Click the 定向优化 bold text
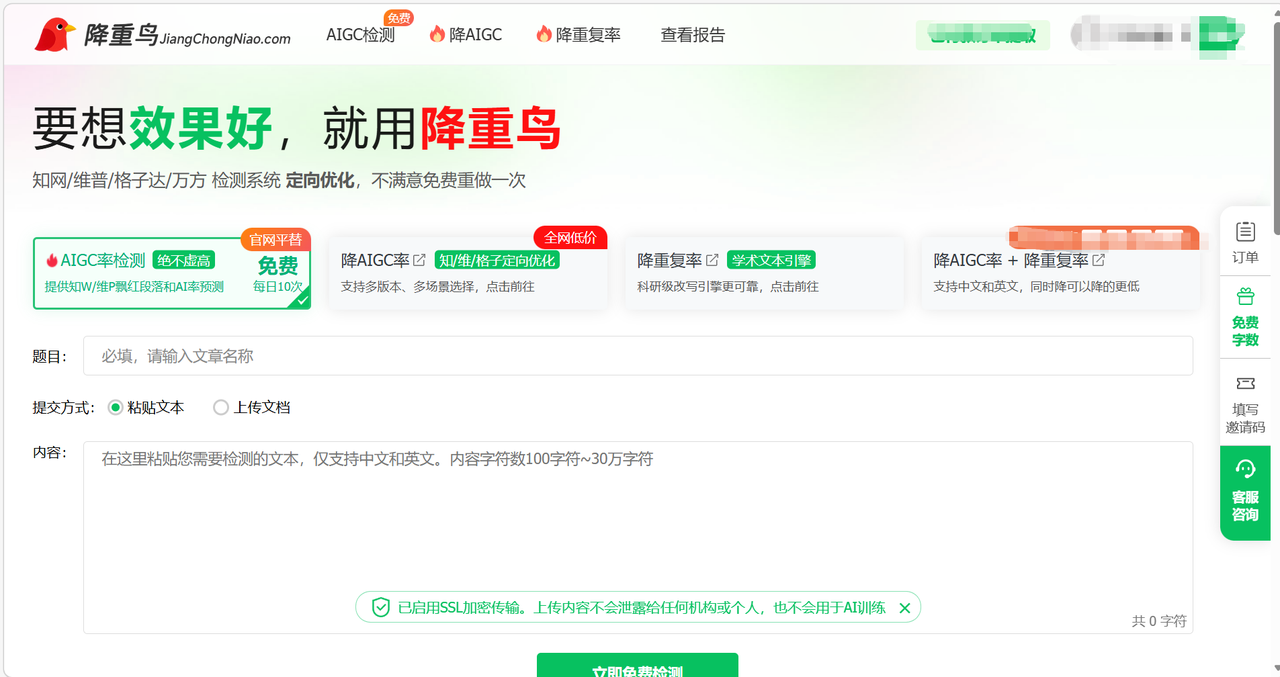This screenshot has width=1280, height=677. click(x=320, y=181)
